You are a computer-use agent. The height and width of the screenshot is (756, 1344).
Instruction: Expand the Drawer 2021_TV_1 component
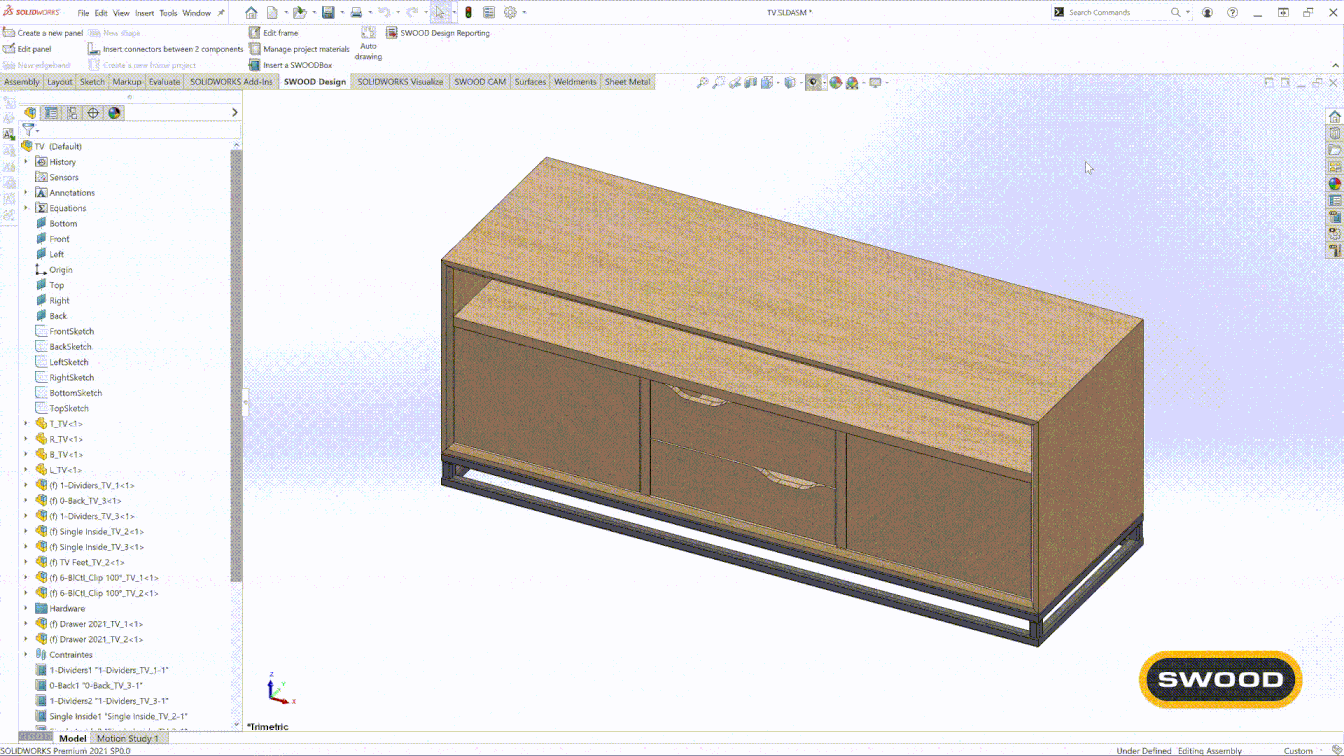point(26,624)
